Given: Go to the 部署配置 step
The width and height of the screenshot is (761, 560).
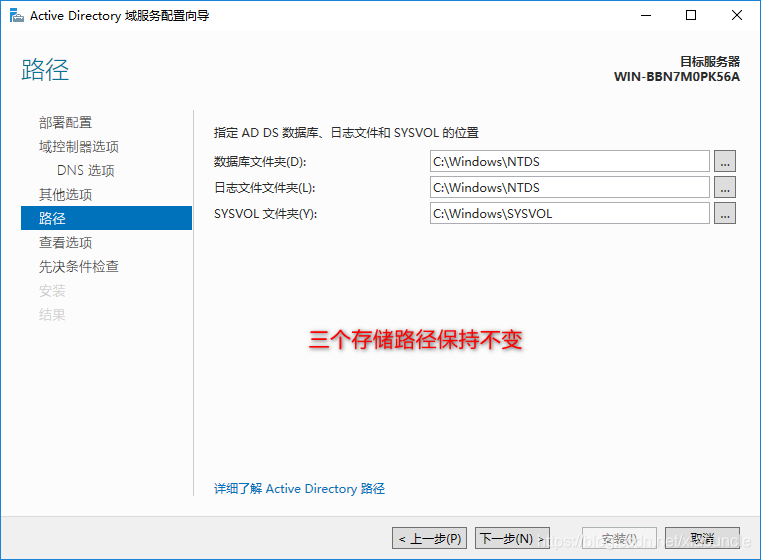Looking at the screenshot, I should click(66, 122).
